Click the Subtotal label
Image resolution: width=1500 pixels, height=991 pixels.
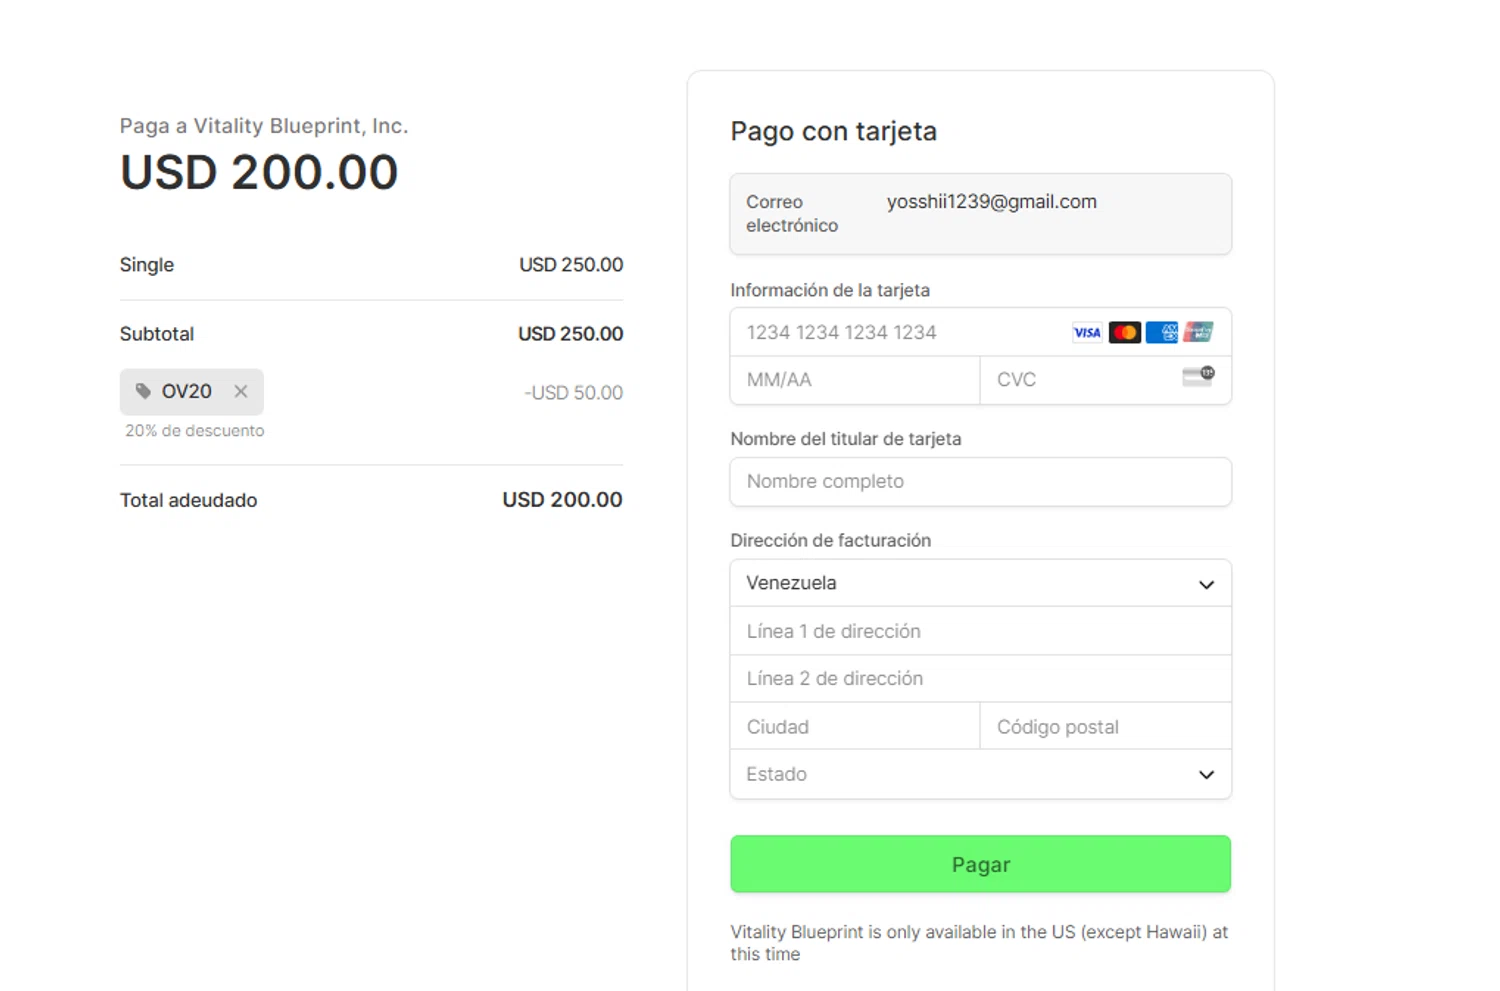157,334
